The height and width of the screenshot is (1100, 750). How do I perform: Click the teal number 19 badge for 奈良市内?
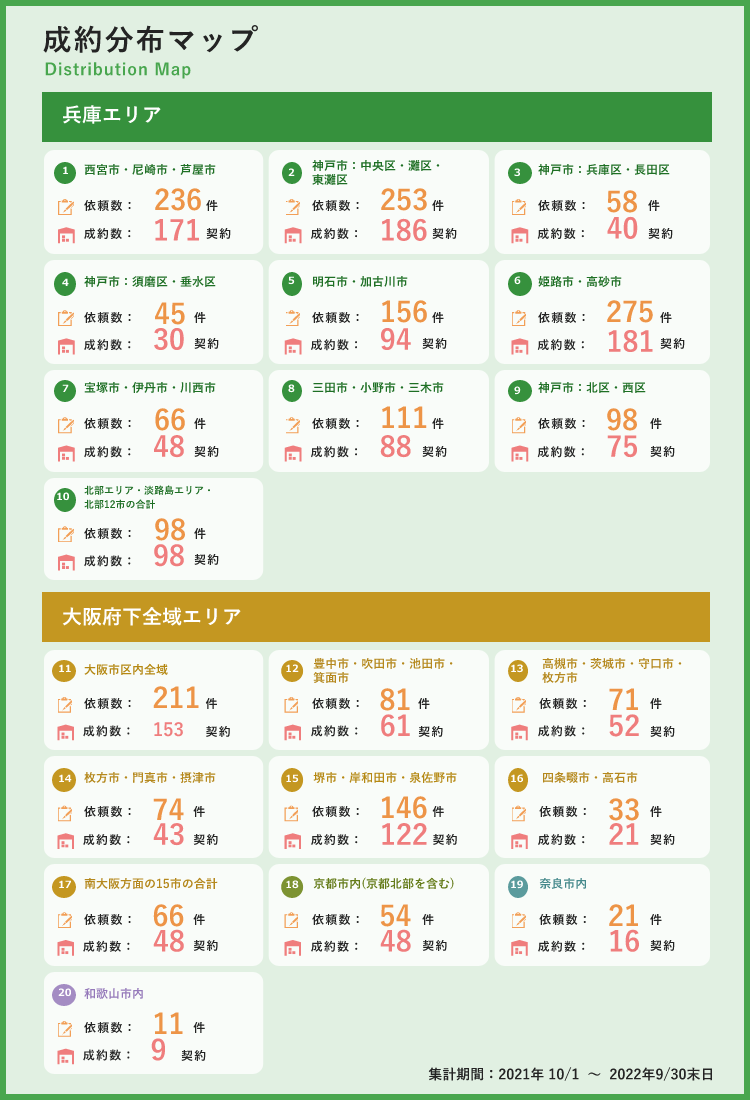518,885
